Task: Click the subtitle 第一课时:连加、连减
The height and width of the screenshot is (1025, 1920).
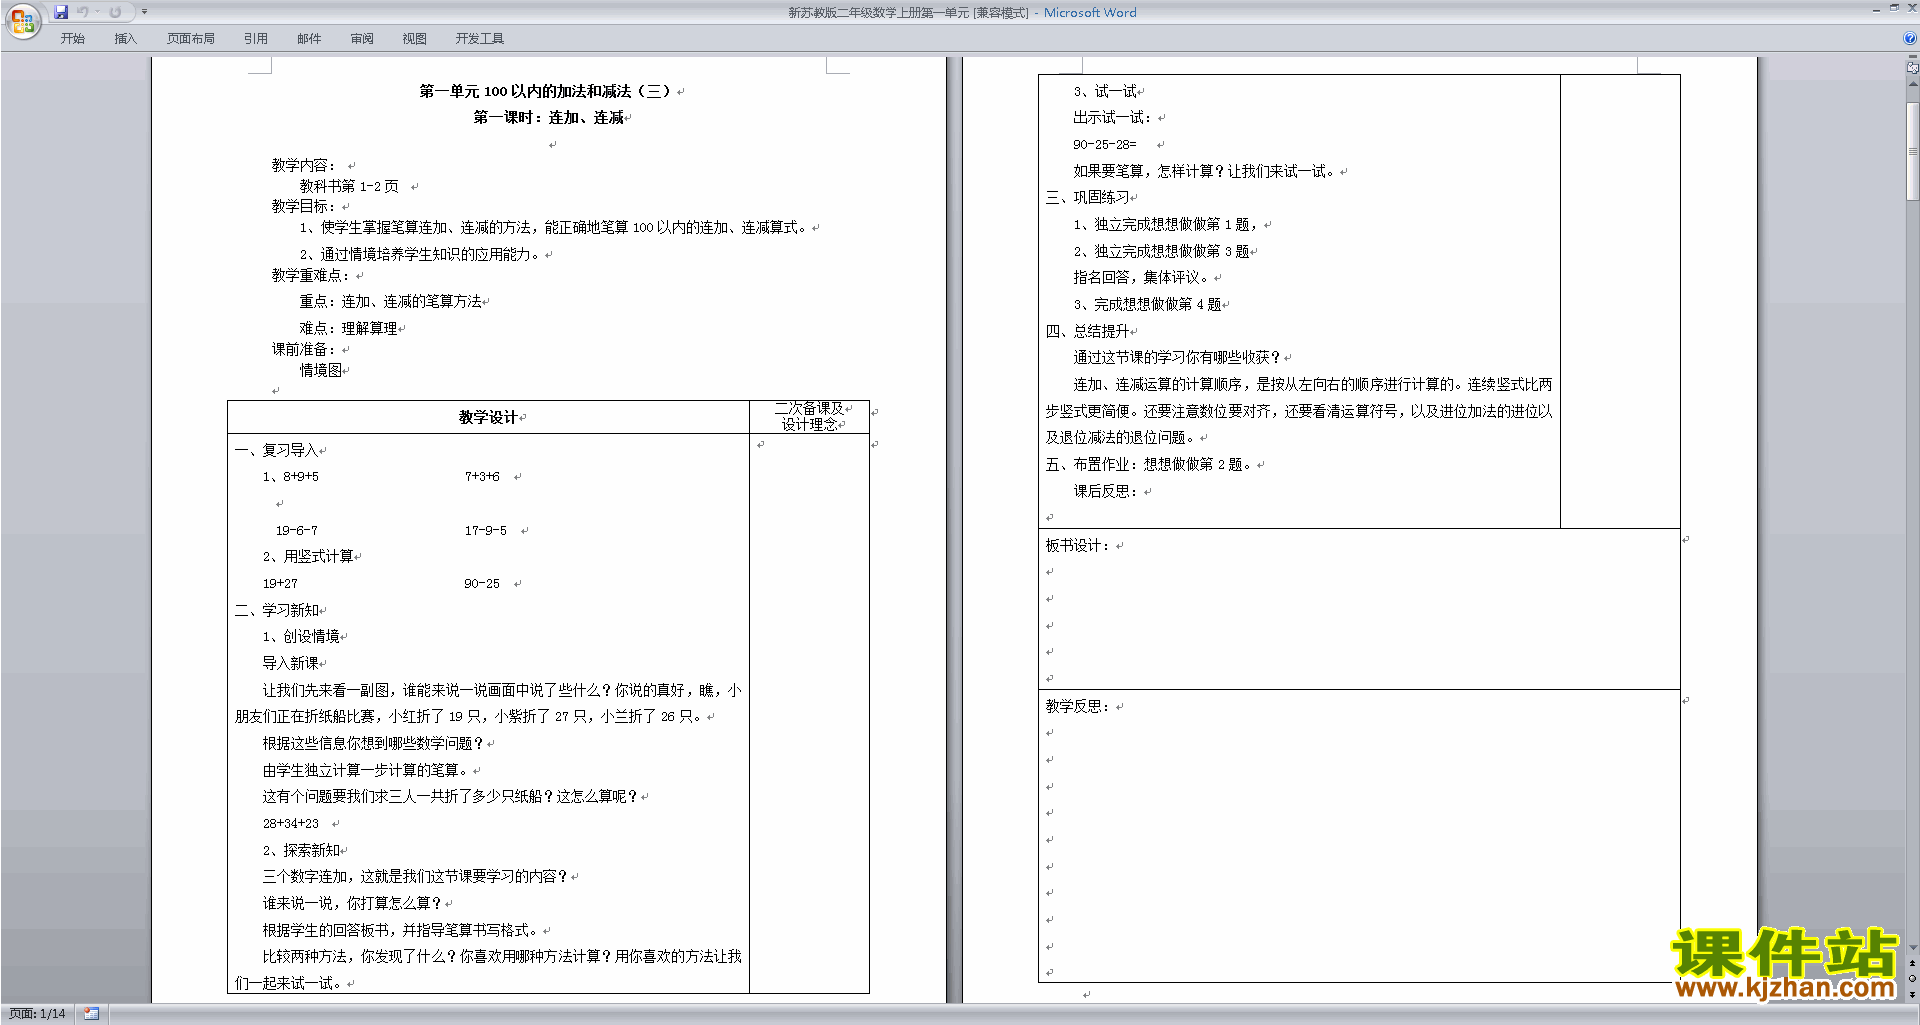Action: click(548, 117)
